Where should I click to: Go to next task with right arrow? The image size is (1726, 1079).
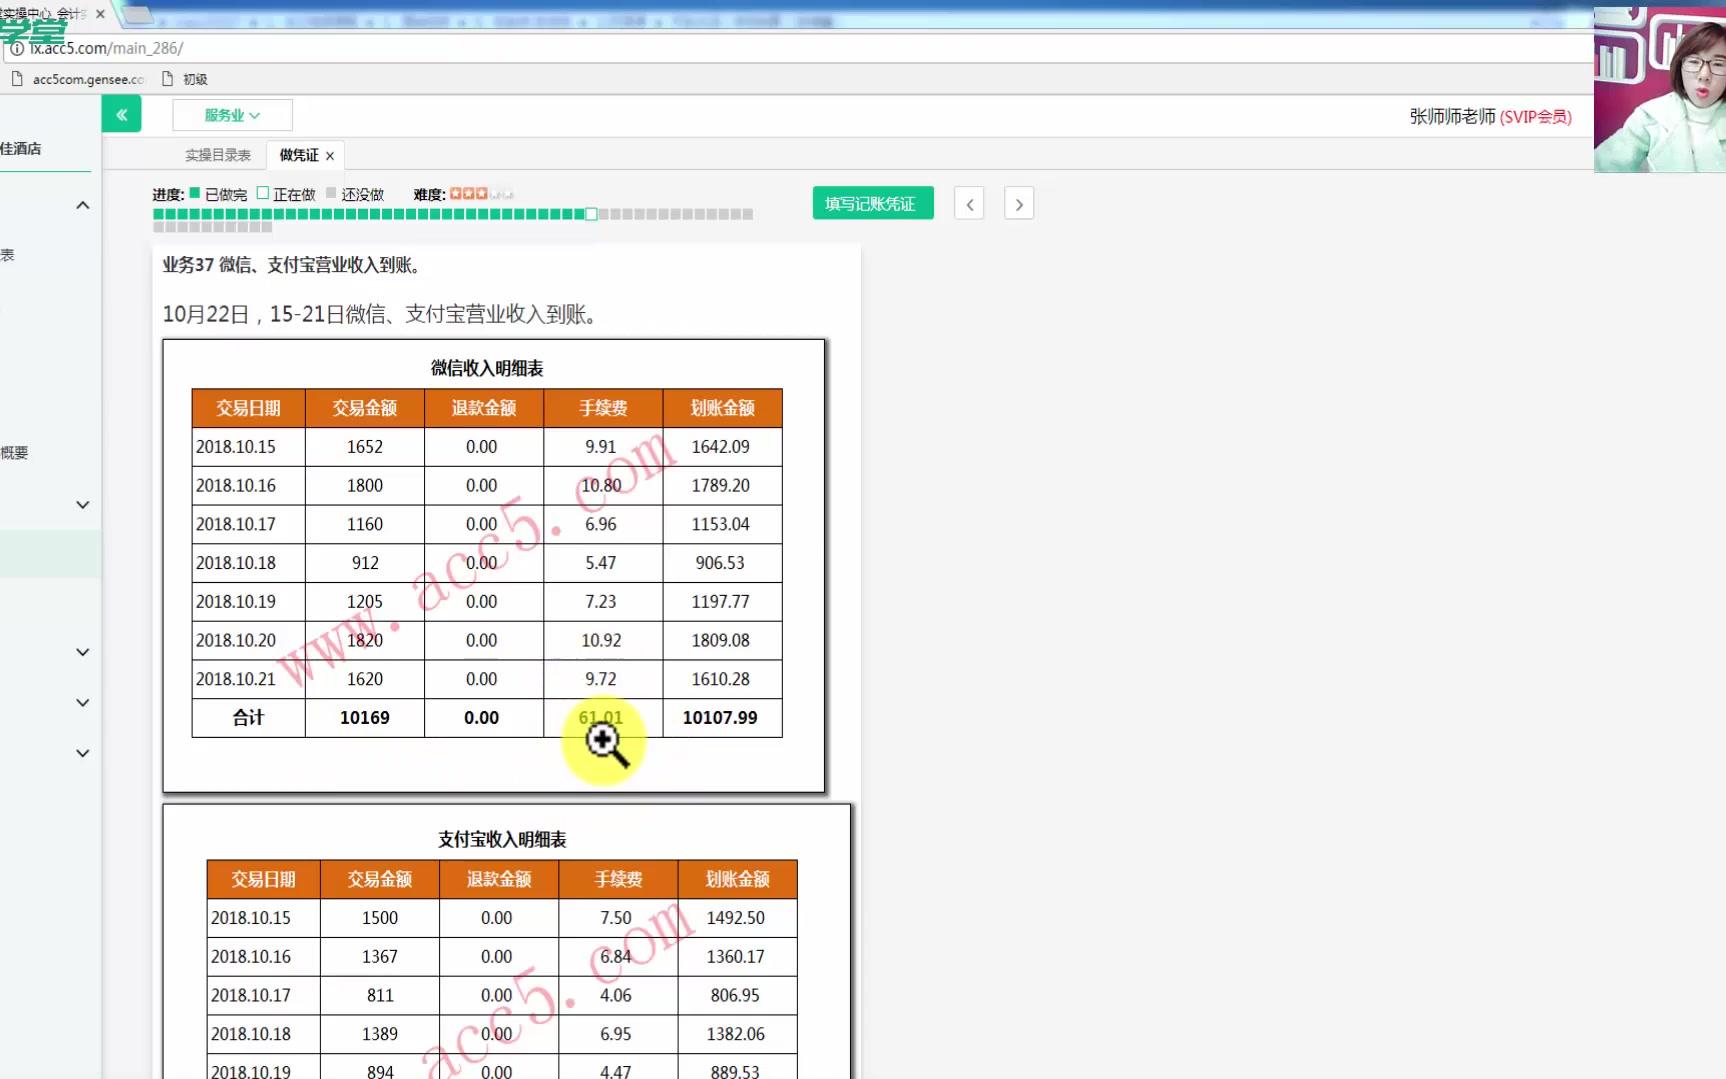pos(1018,203)
